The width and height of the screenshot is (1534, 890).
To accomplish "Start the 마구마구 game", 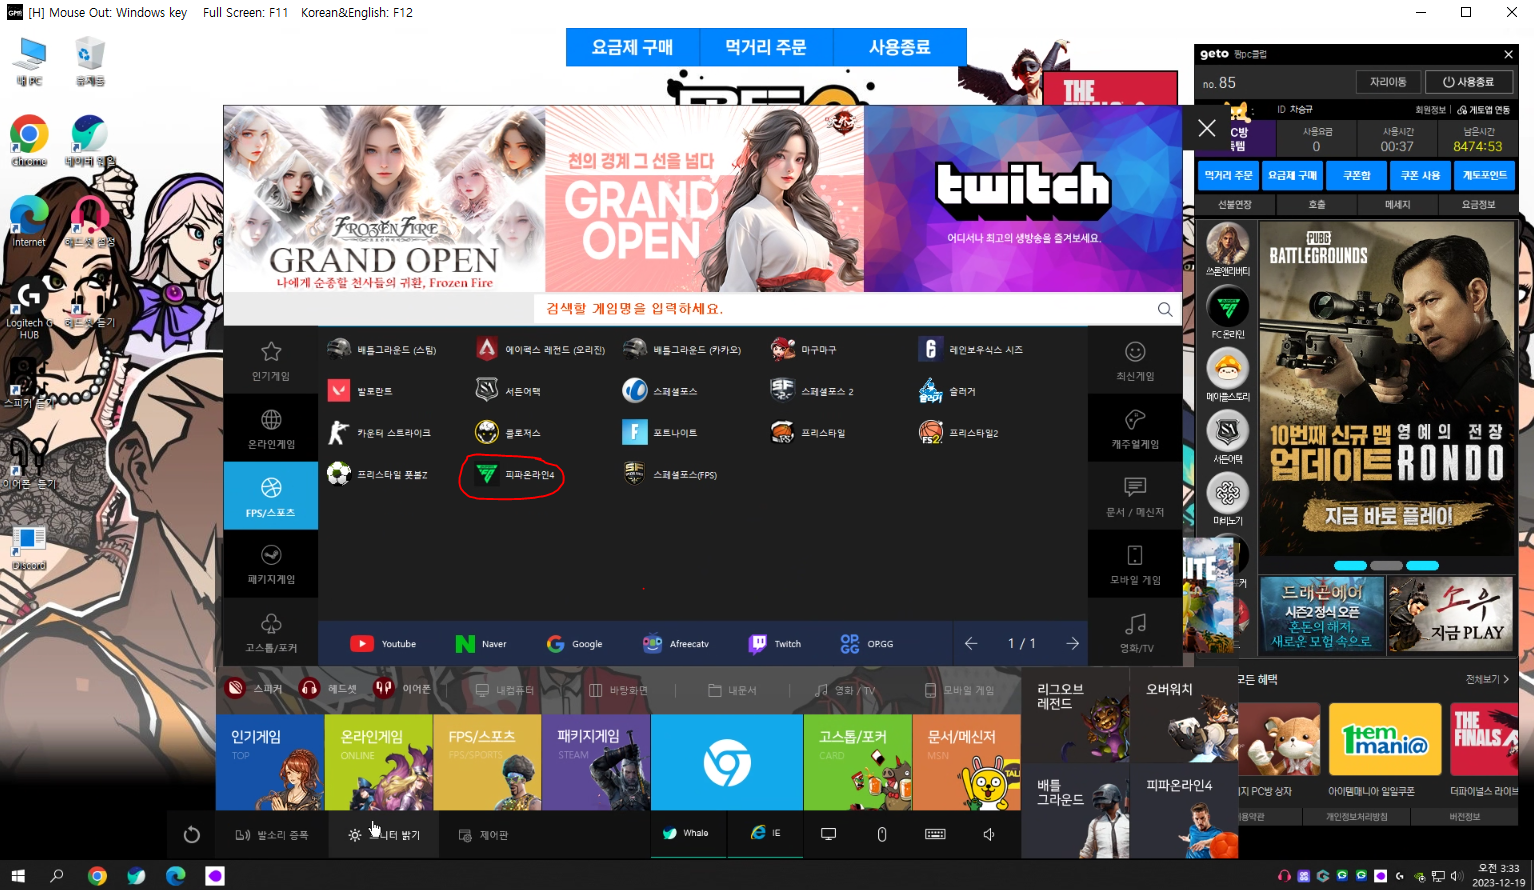I will coord(804,349).
